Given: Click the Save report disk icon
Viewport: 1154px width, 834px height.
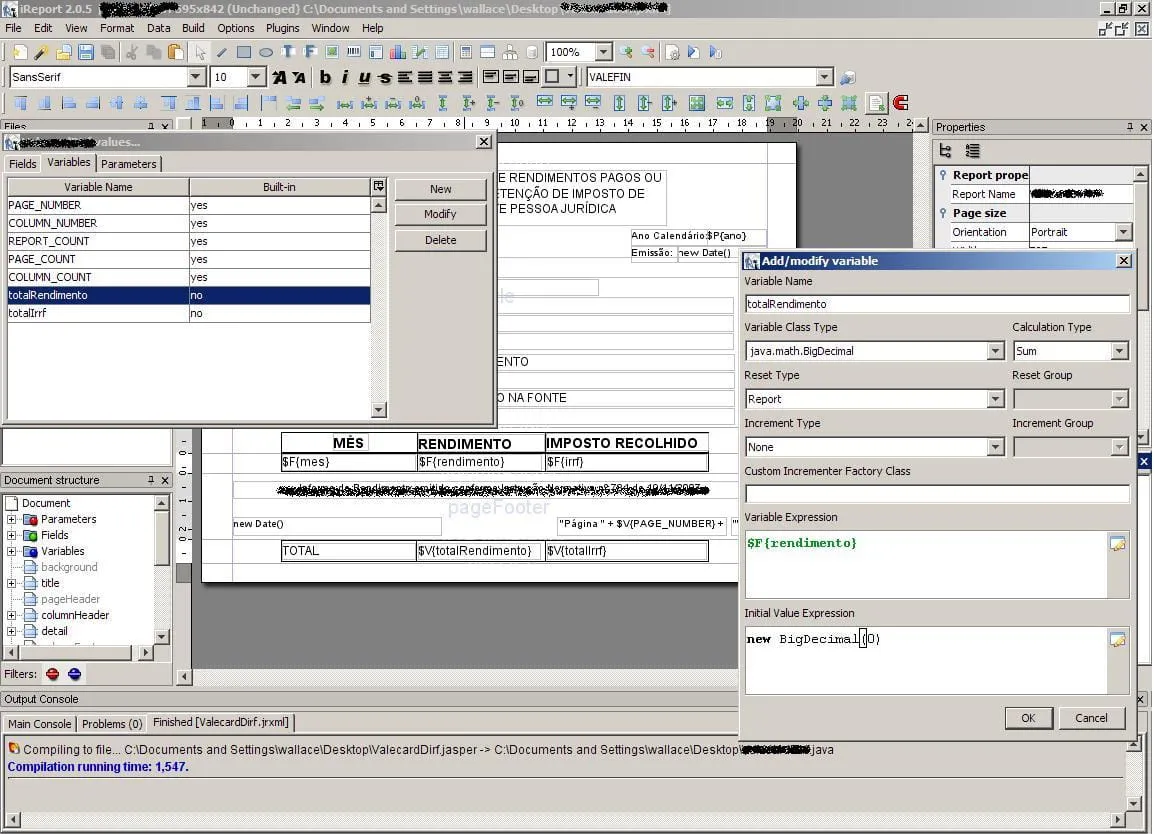Looking at the screenshot, I should click(x=86, y=52).
